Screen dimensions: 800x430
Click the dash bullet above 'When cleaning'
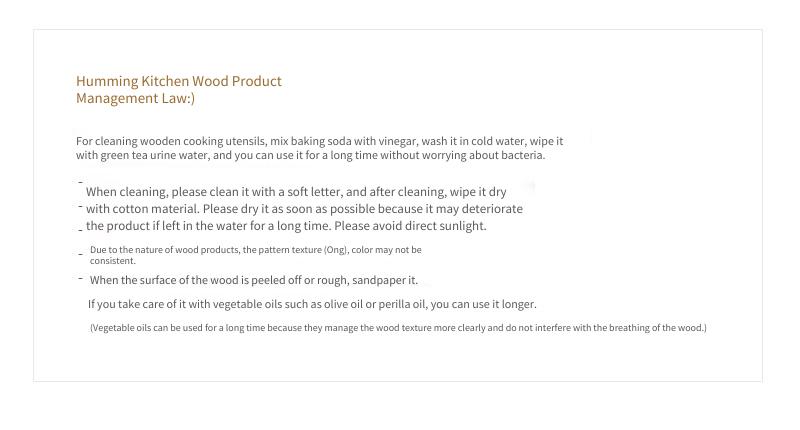[81, 182]
